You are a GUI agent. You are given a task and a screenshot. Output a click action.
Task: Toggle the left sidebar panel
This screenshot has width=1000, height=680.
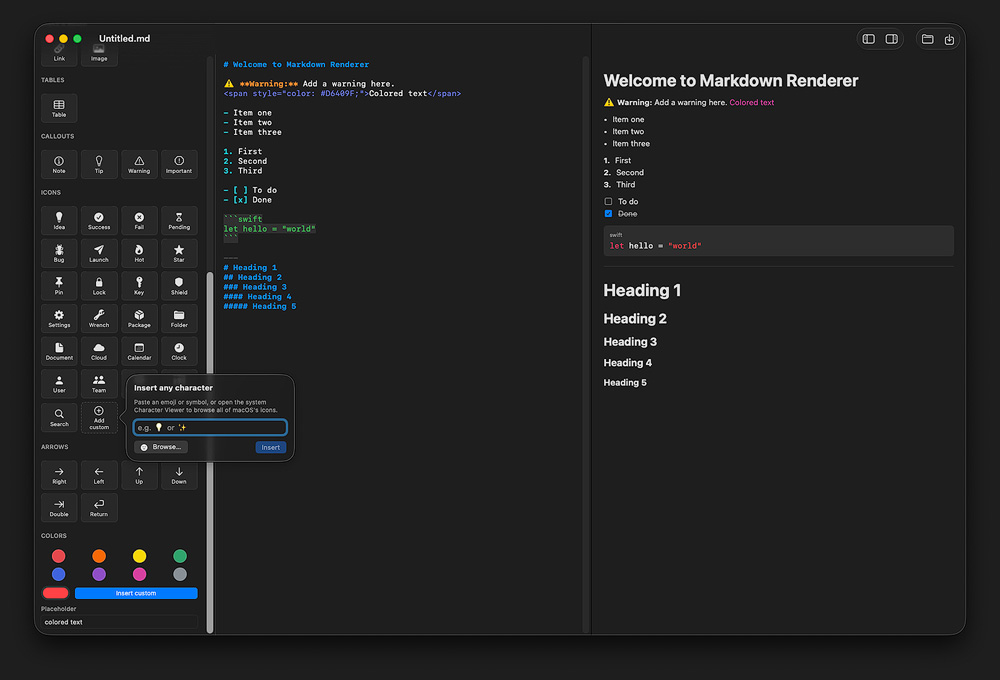[869, 39]
